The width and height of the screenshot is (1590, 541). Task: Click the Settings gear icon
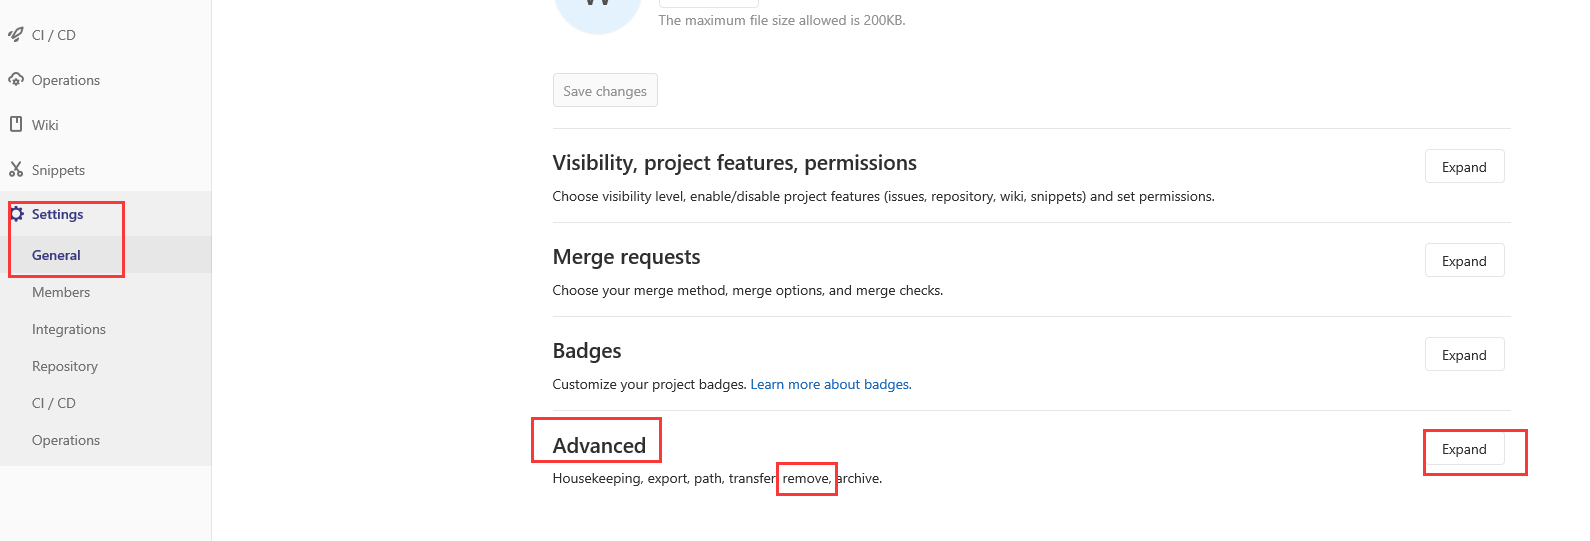(16, 214)
